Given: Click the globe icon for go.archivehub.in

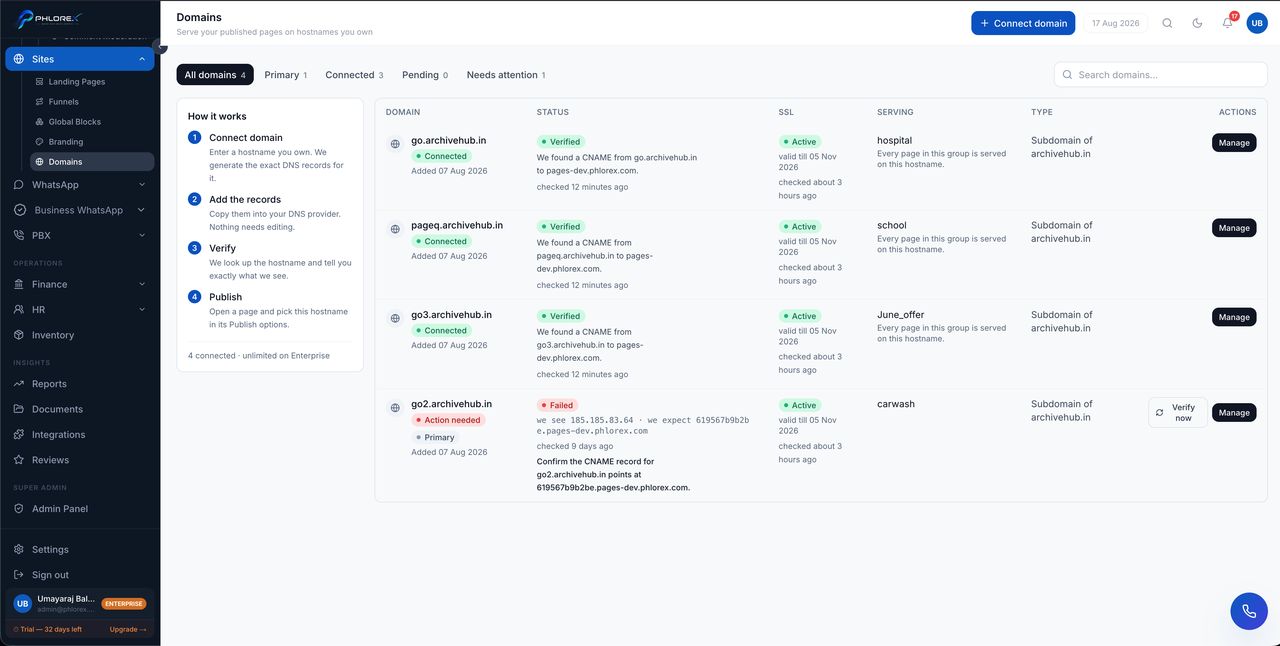Looking at the screenshot, I should (x=395, y=144).
